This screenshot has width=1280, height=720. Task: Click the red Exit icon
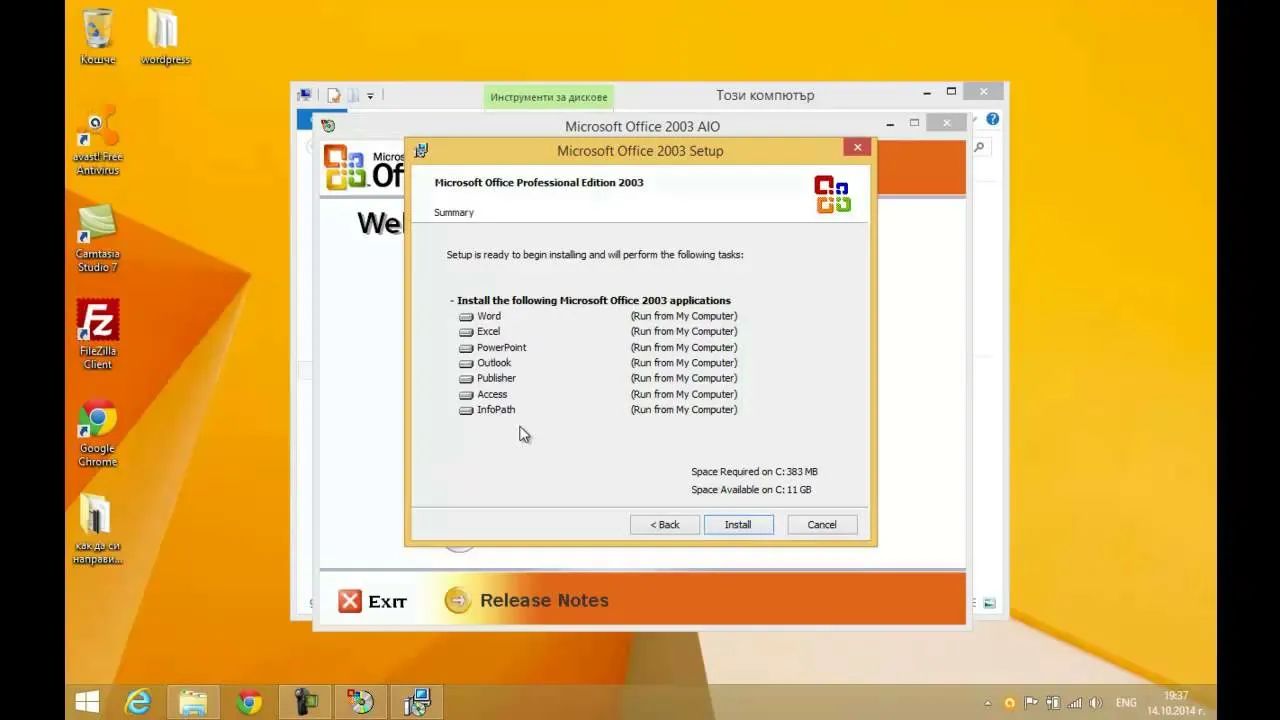[350, 600]
